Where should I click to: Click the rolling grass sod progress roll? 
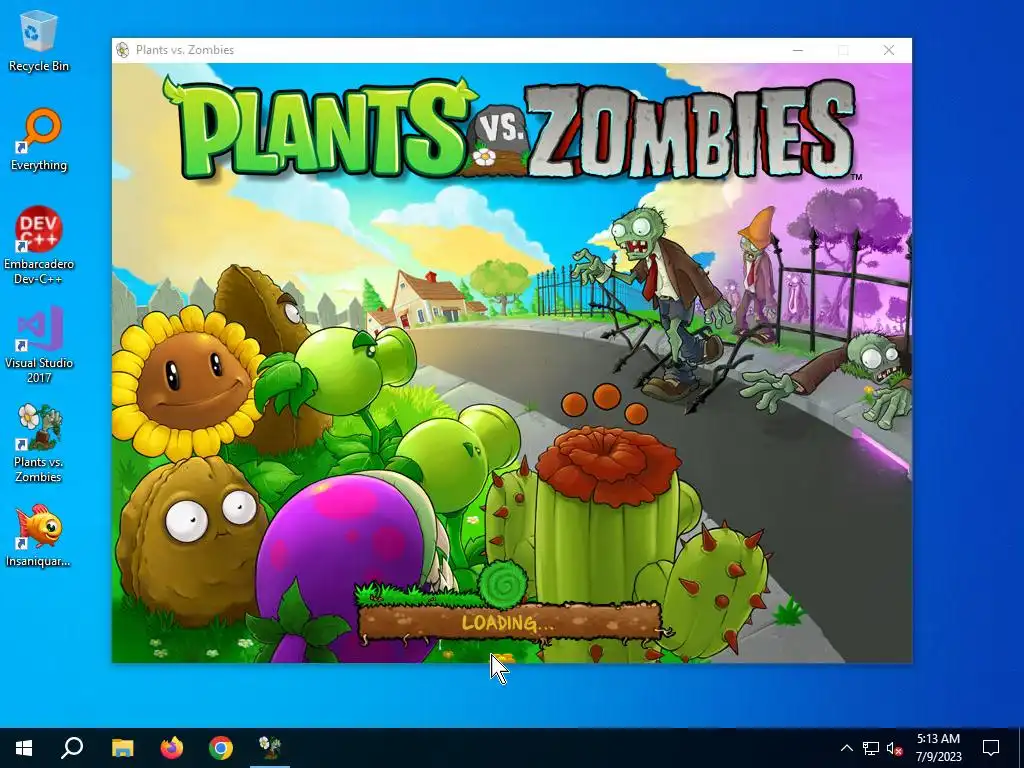coord(502,583)
